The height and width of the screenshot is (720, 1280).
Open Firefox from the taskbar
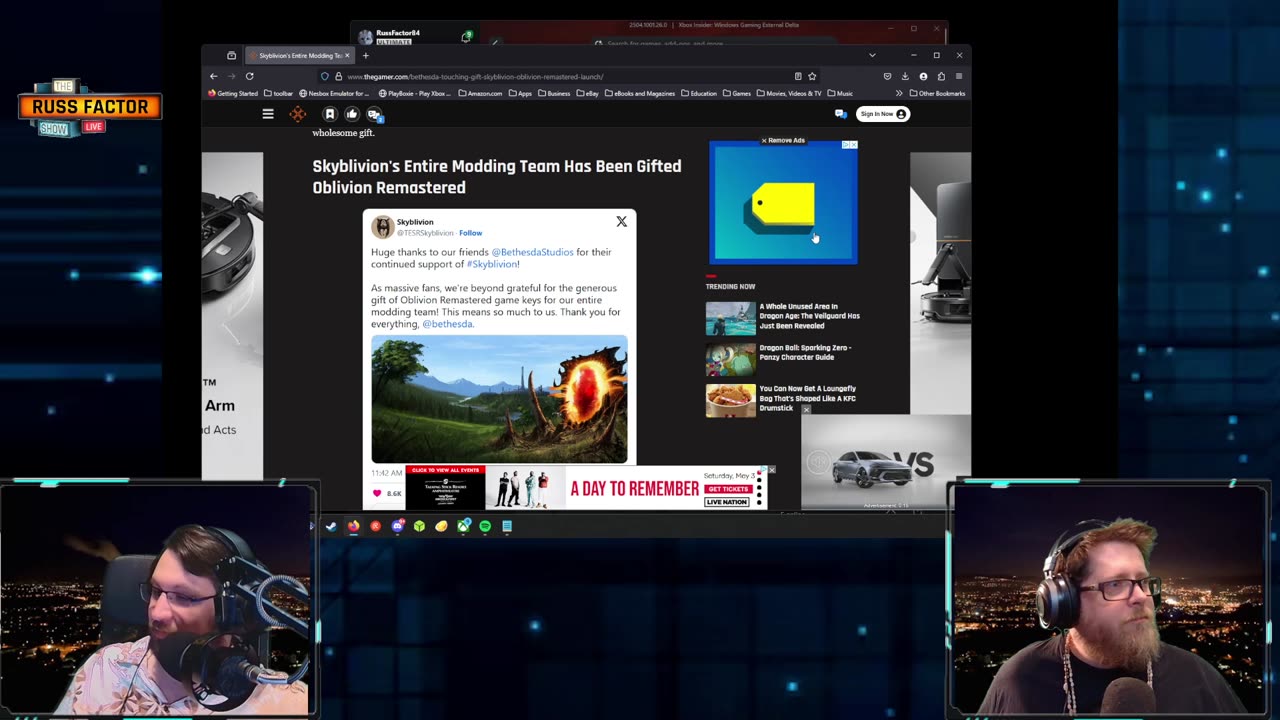[x=353, y=526]
